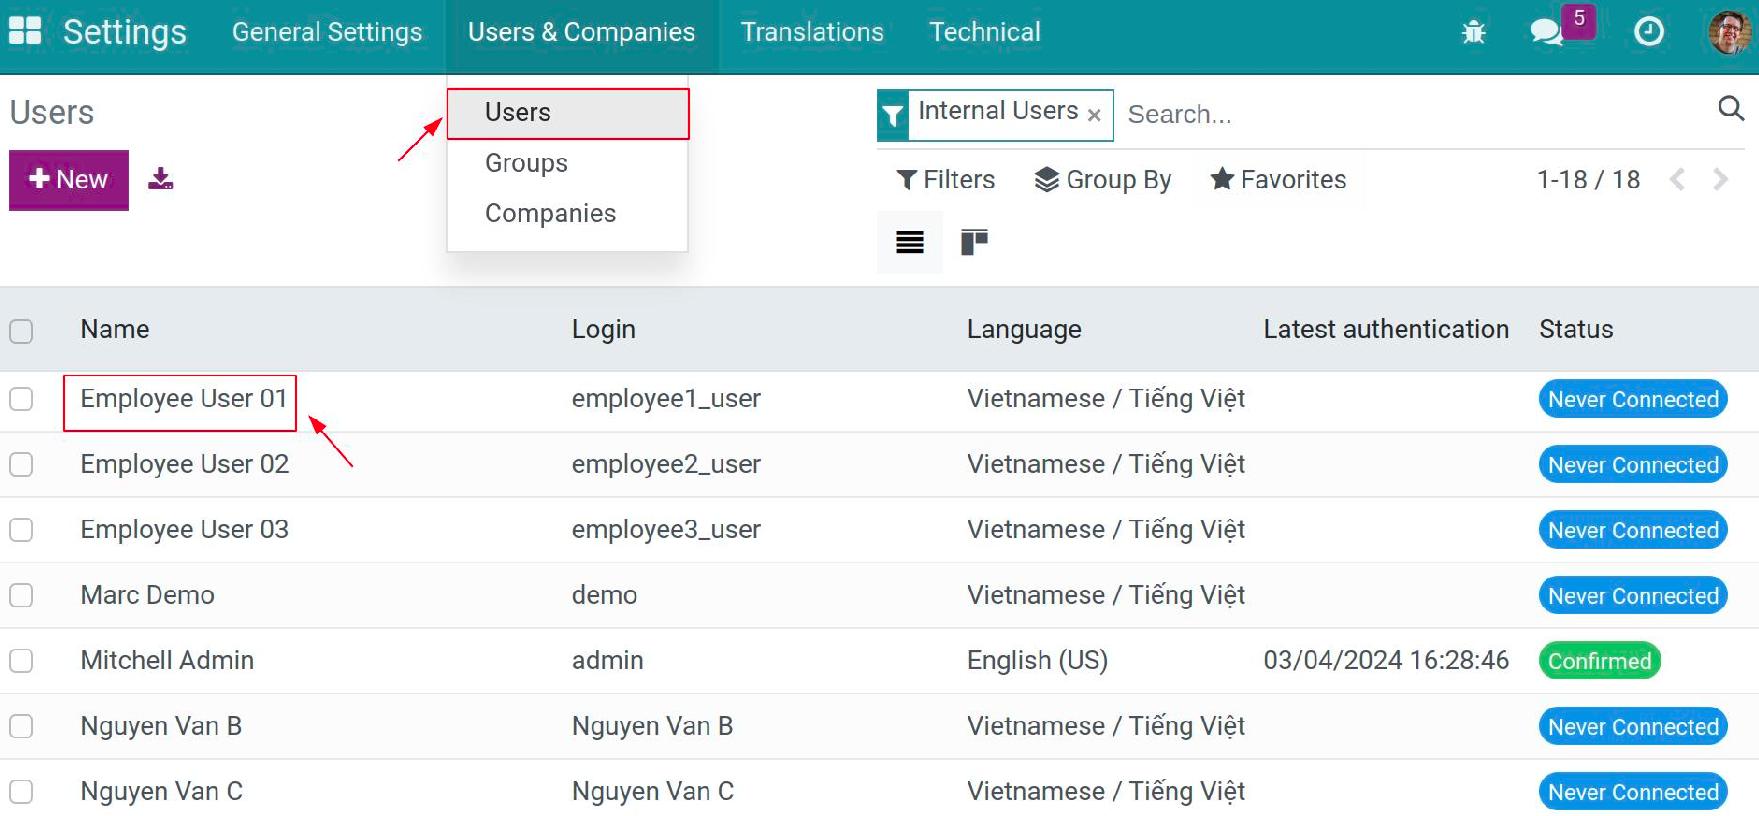Viewport: 1759px width, 816px height.
Task: Click Never Connected badge for Nguyen Van C
Action: point(1633,792)
